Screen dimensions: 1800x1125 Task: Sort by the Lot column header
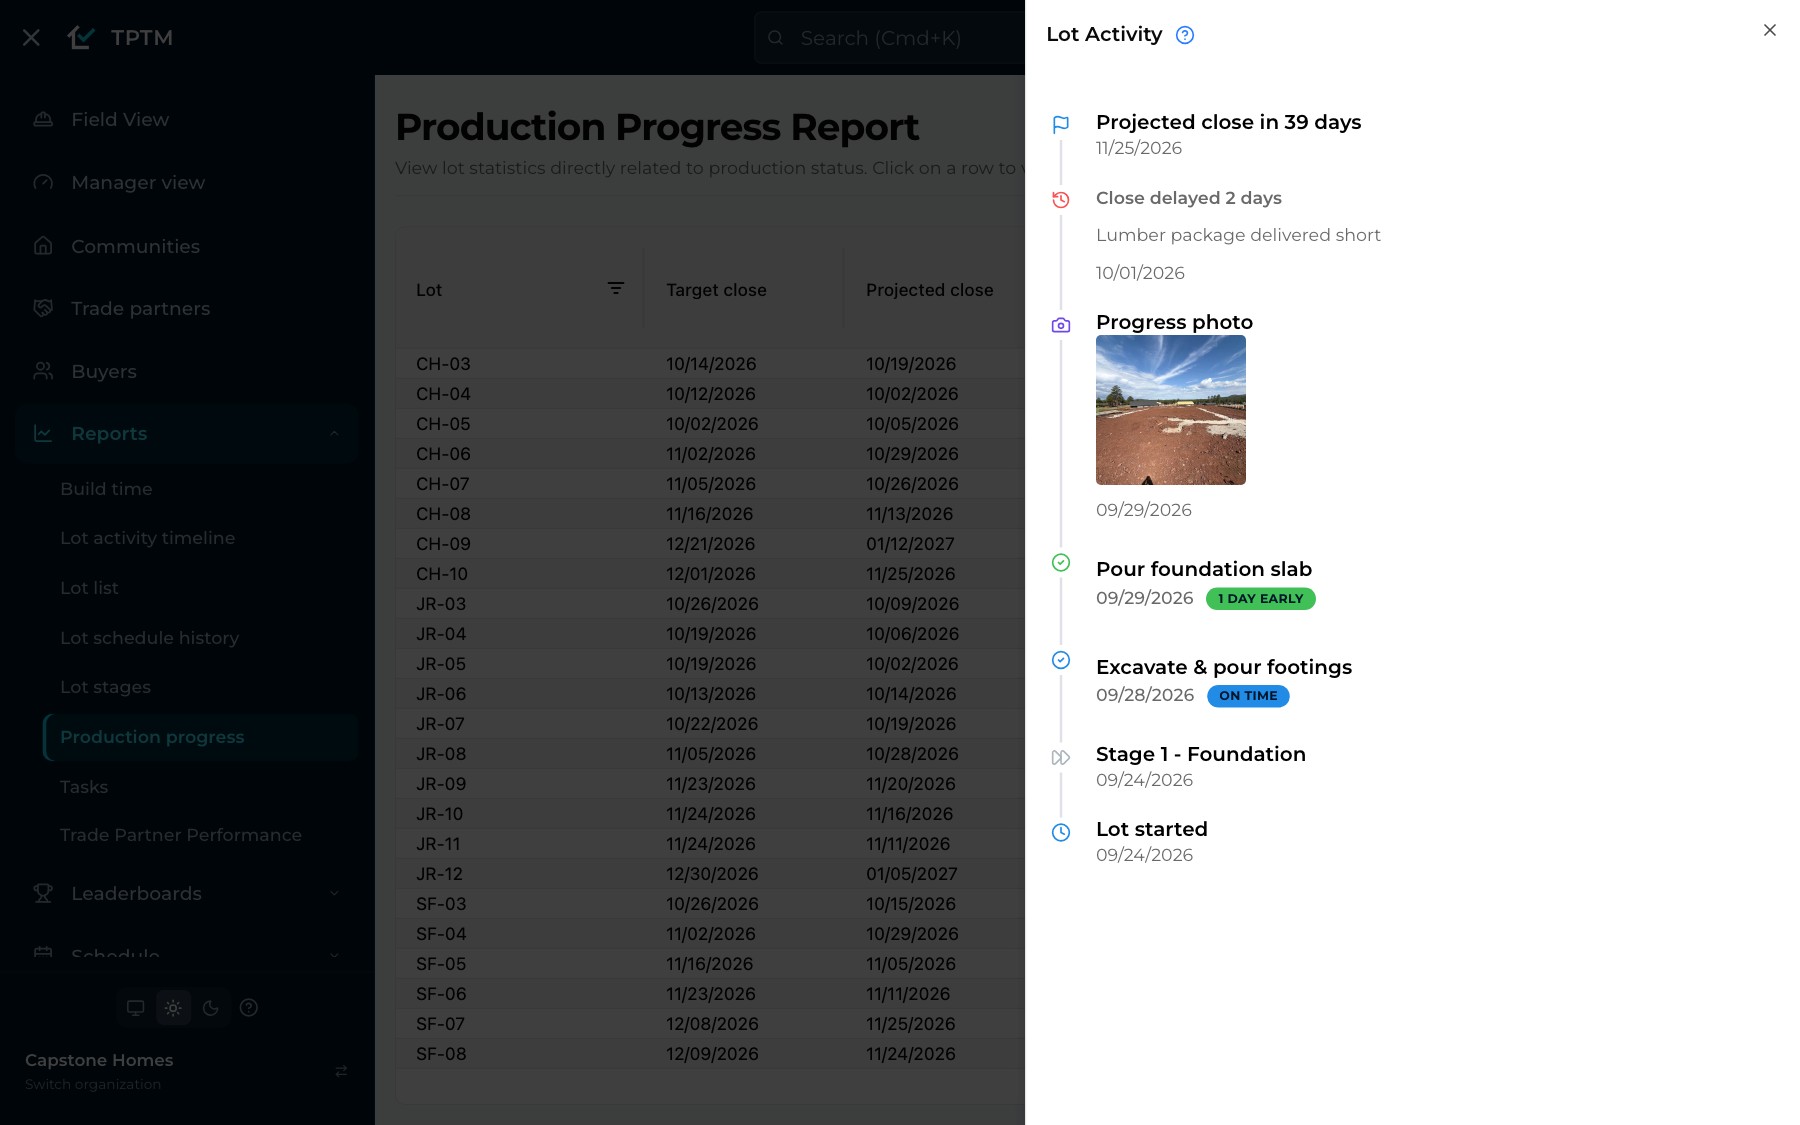coord(429,290)
